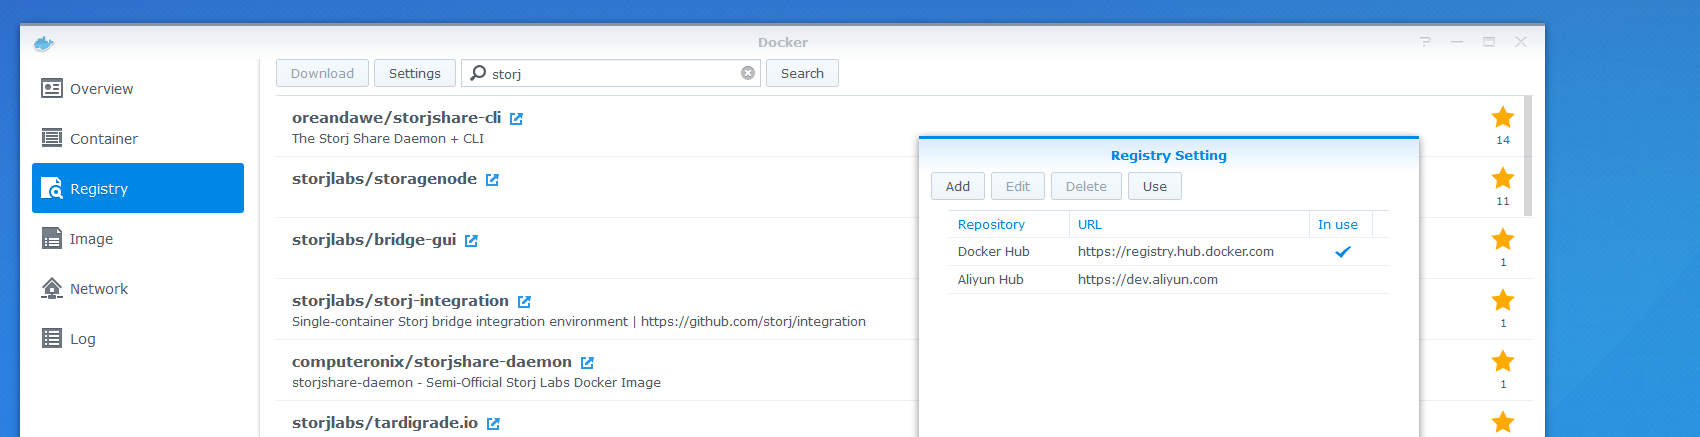Click the results list scrollbar
The width and height of the screenshot is (1700, 437).
[1528, 156]
